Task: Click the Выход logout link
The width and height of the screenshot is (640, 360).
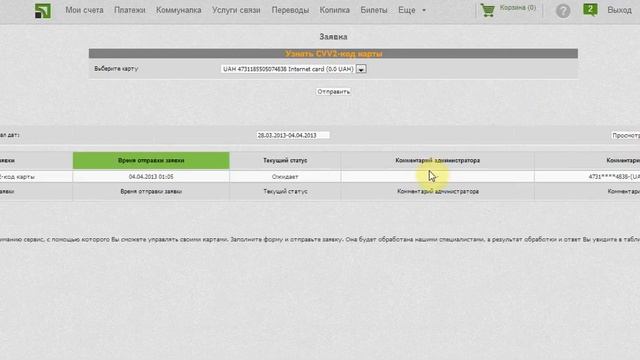Action: tap(619, 10)
